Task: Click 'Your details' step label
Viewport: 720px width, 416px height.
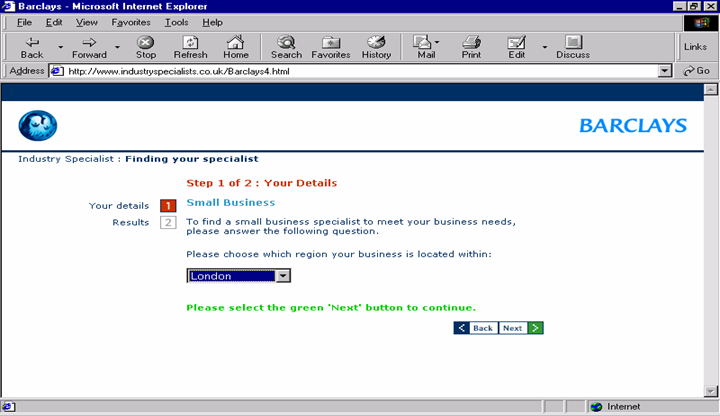Action: (x=119, y=206)
